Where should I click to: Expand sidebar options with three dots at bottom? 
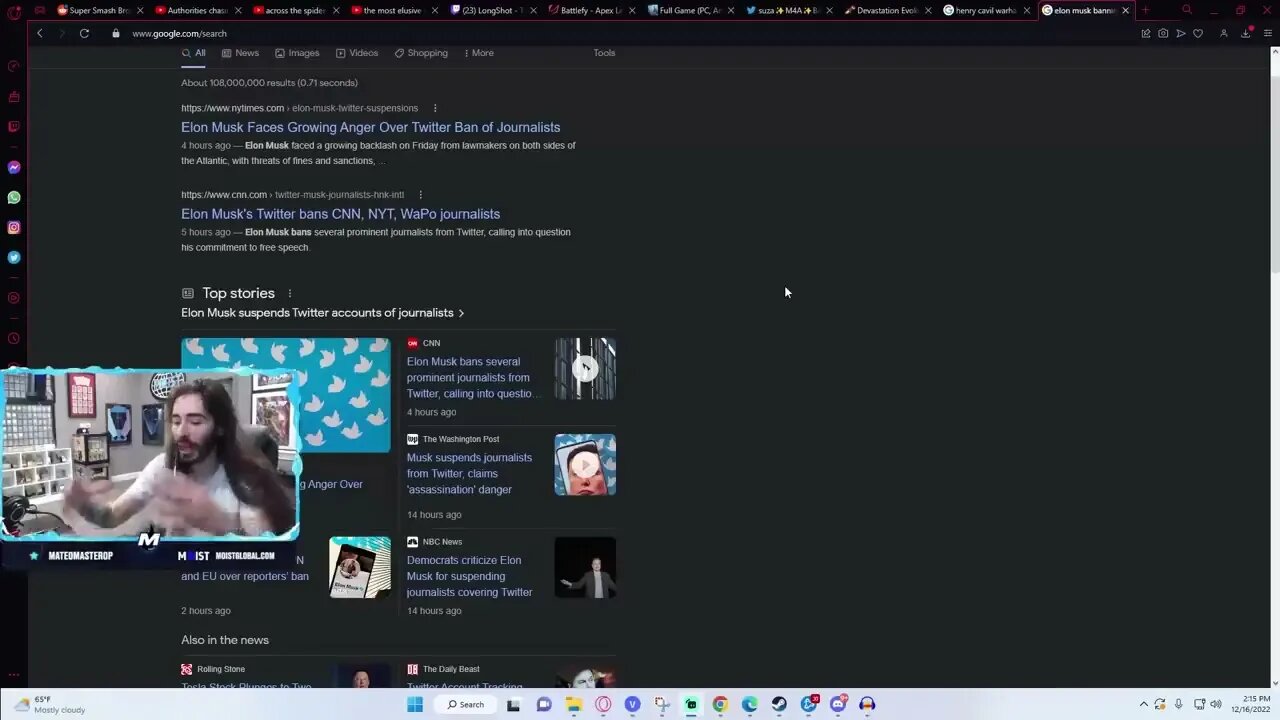14,675
